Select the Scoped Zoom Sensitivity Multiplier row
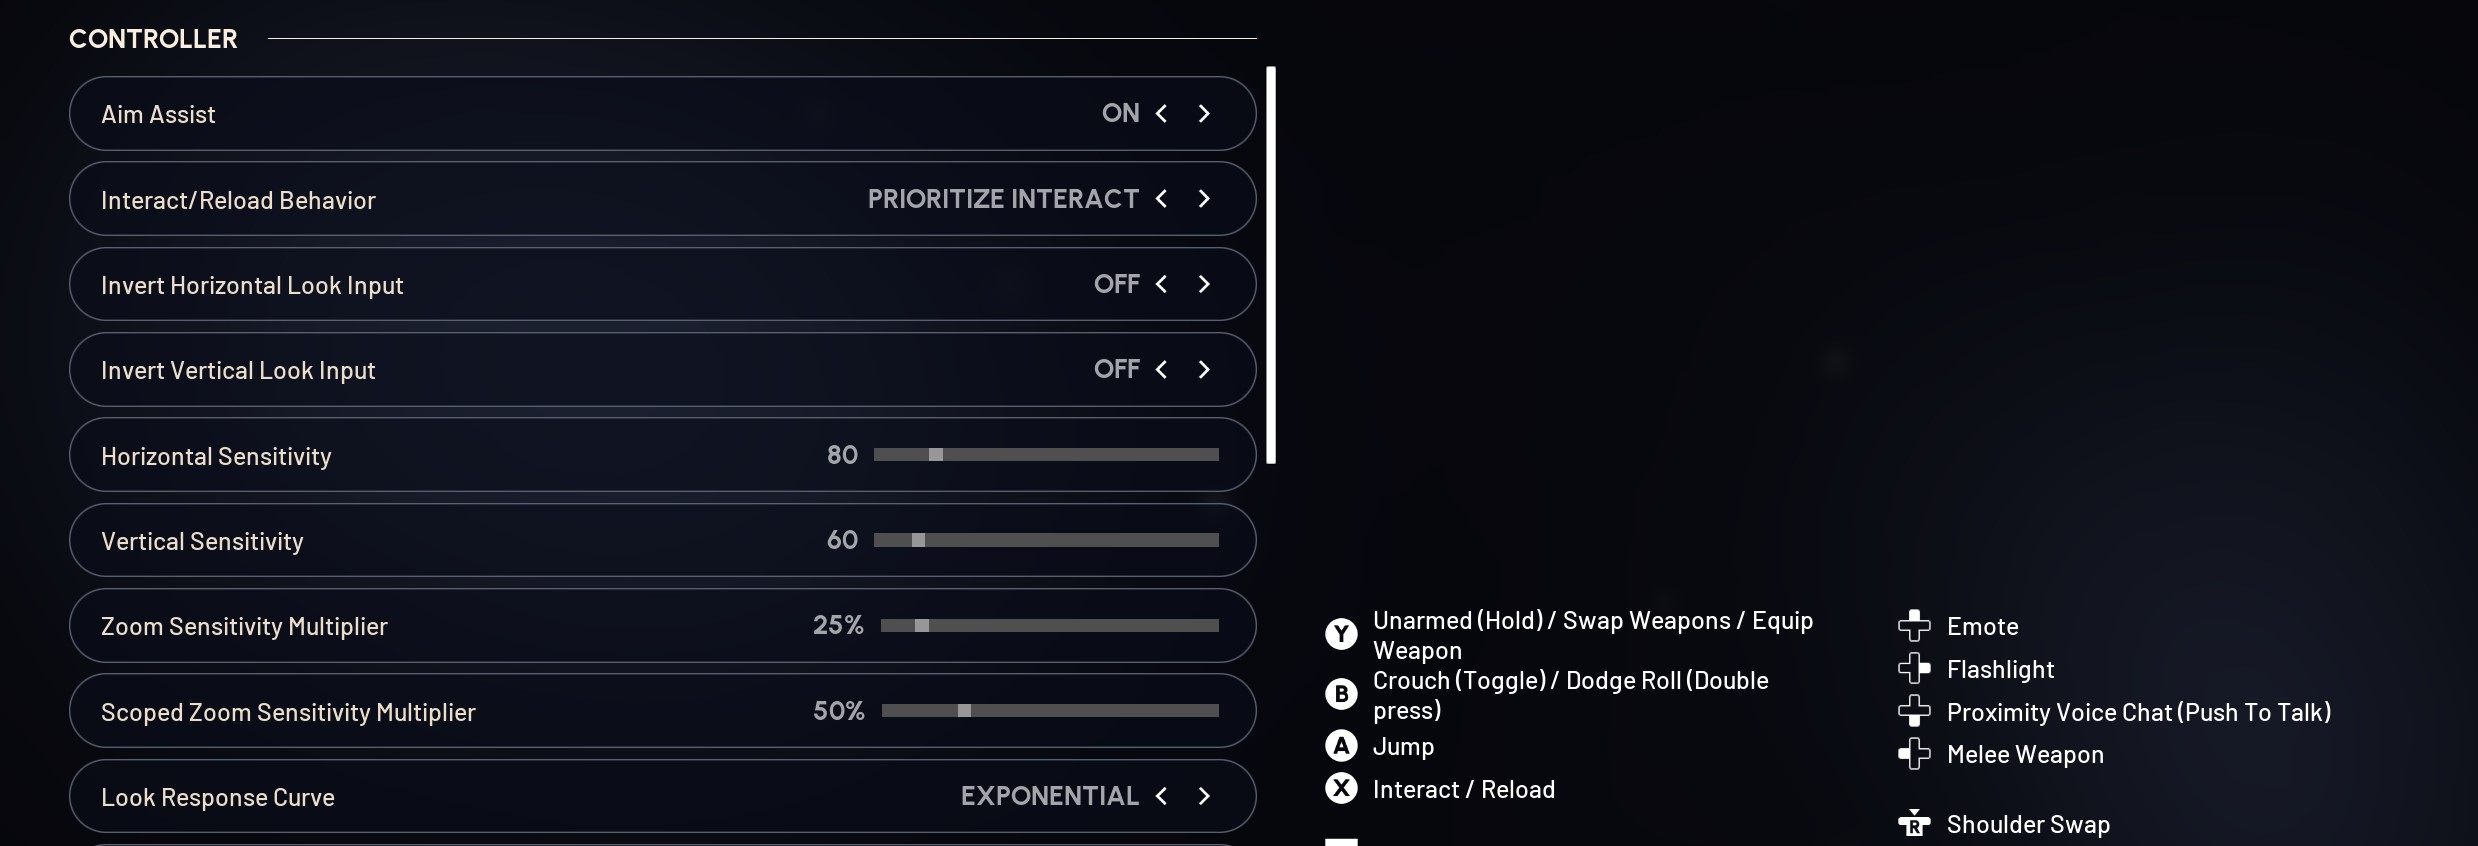This screenshot has width=2478, height=846. (x=660, y=711)
